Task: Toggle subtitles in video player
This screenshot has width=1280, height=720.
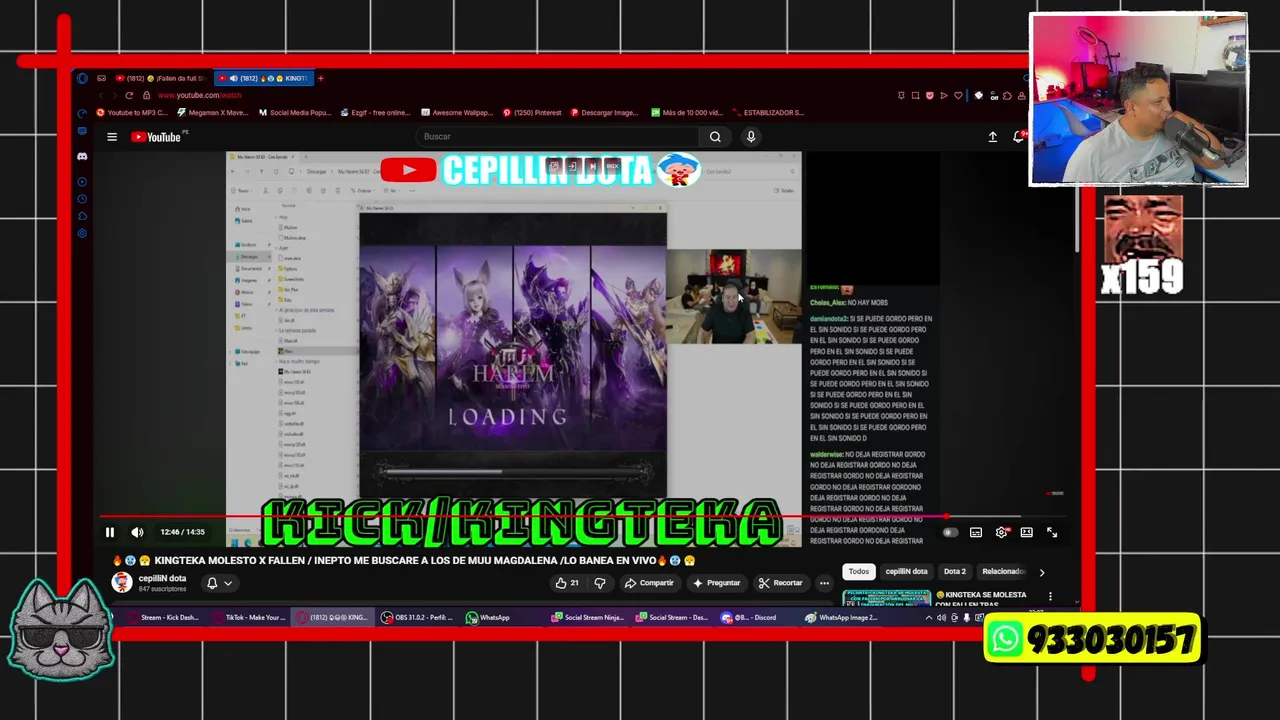Action: [976, 533]
